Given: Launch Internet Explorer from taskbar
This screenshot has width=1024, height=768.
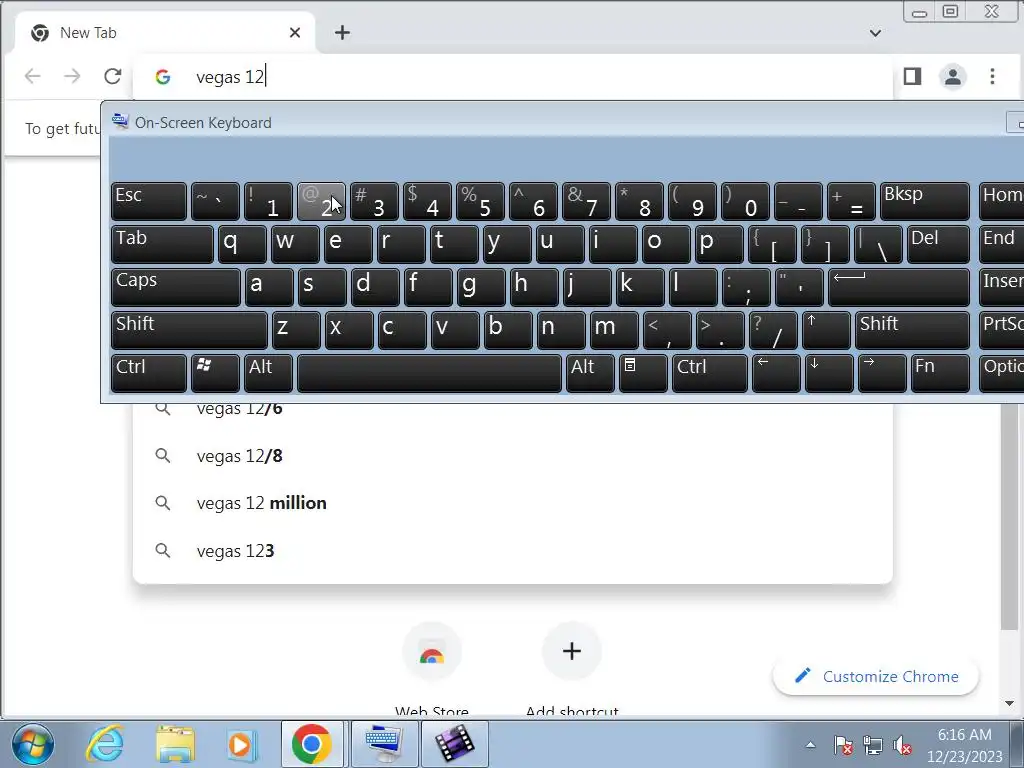Looking at the screenshot, I should [x=104, y=744].
